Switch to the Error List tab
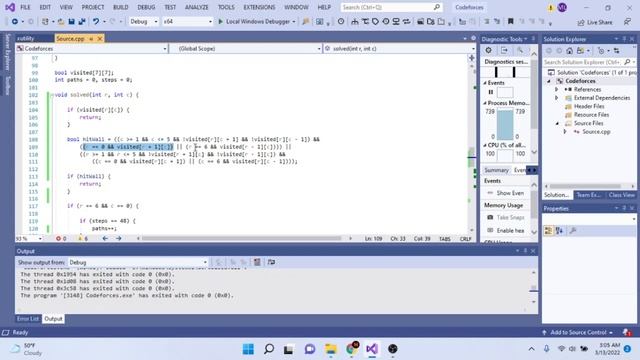 pos(28,319)
